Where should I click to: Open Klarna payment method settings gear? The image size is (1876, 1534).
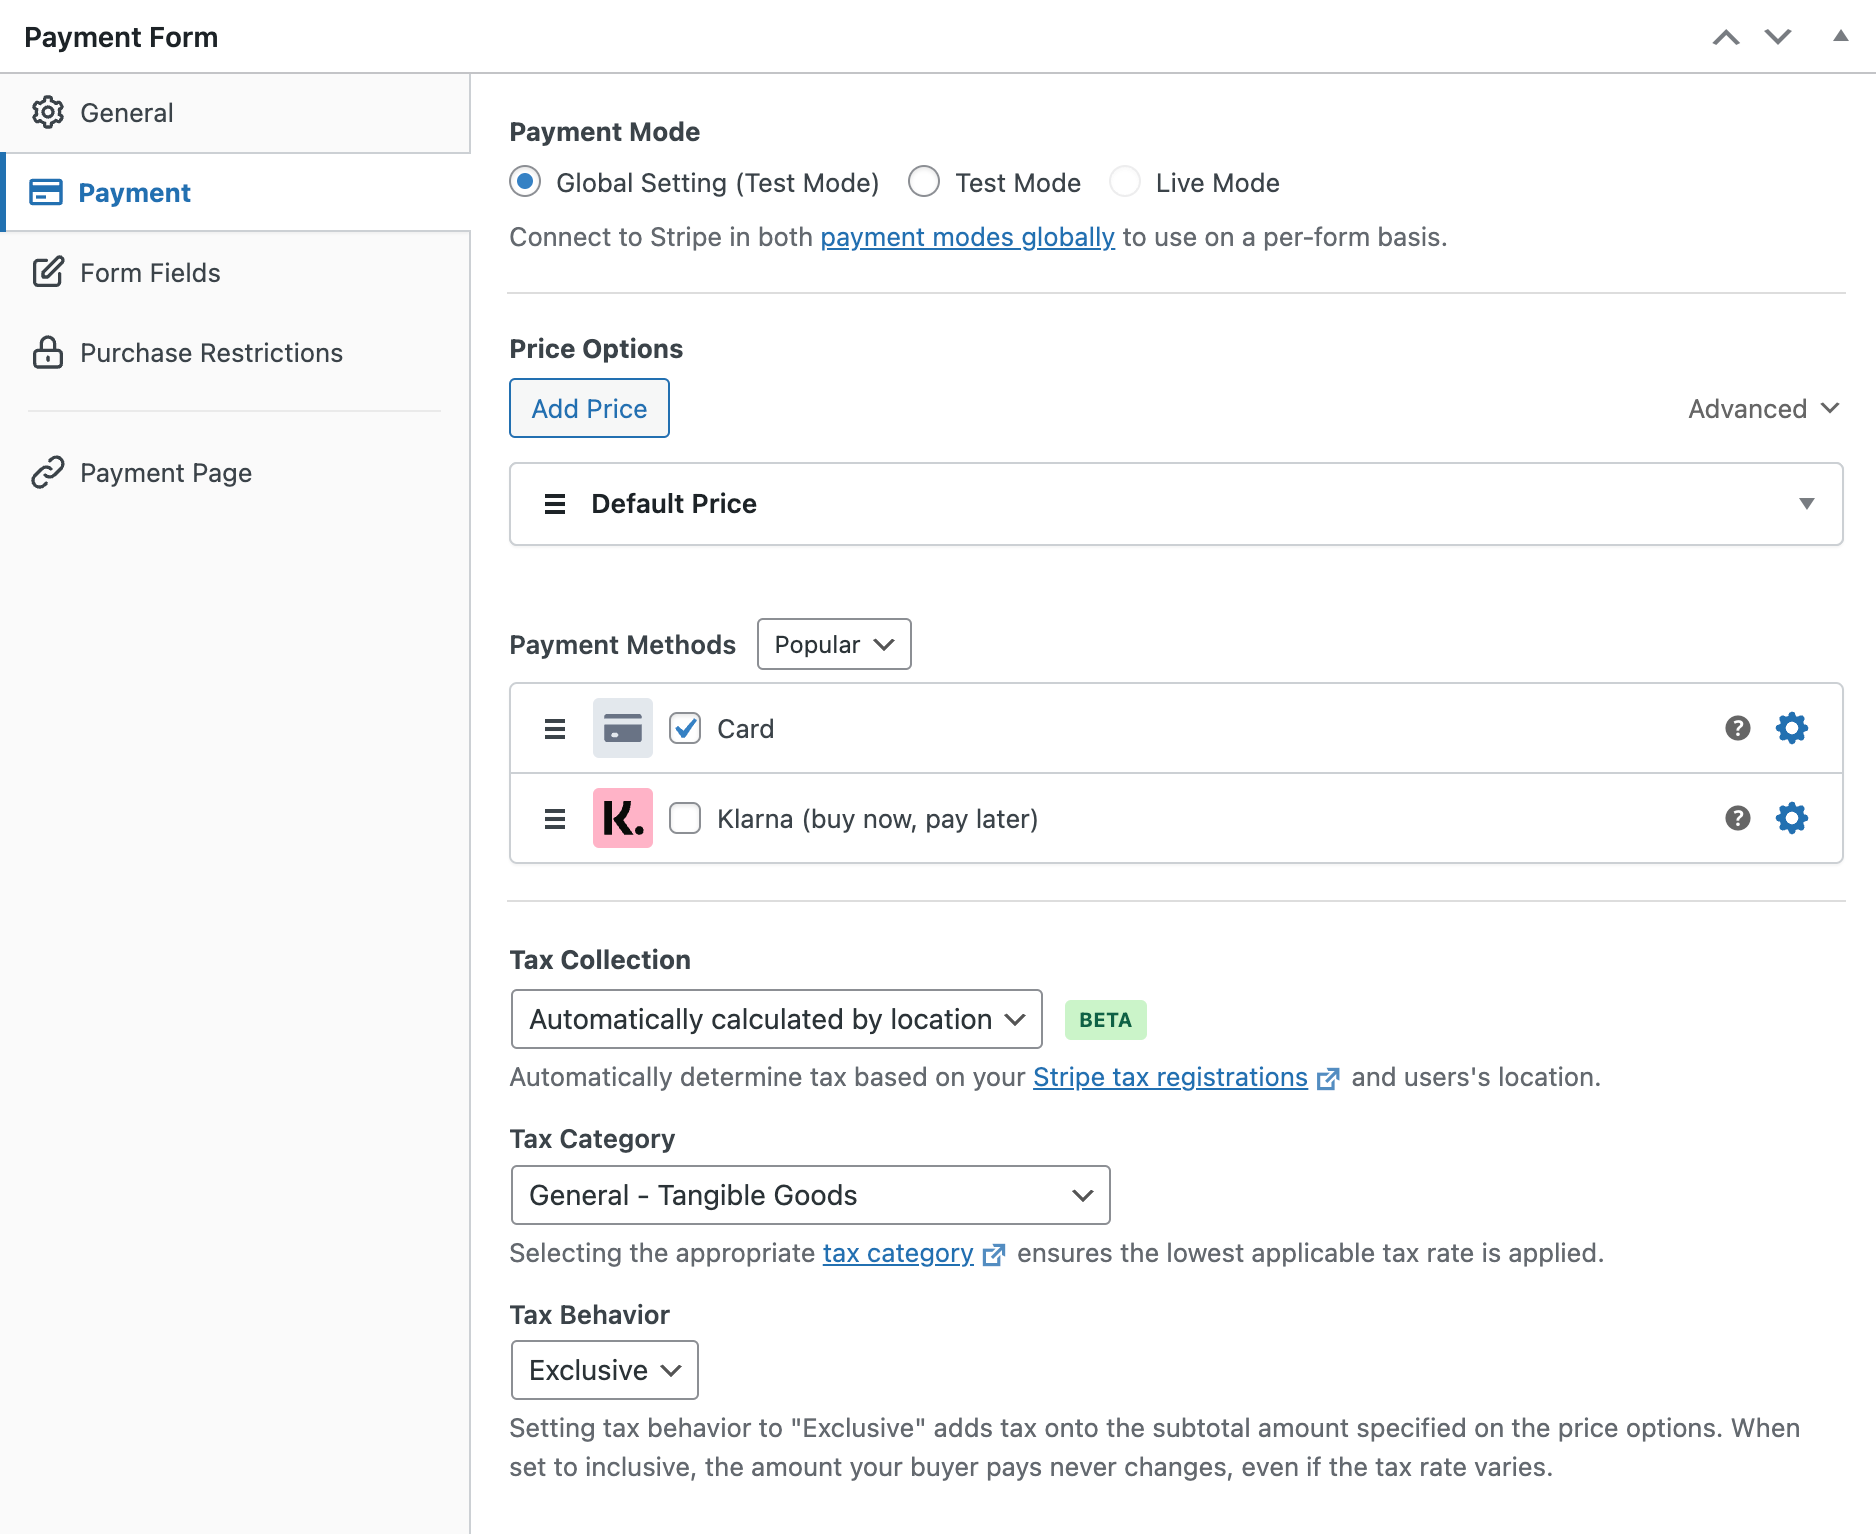[1792, 818]
